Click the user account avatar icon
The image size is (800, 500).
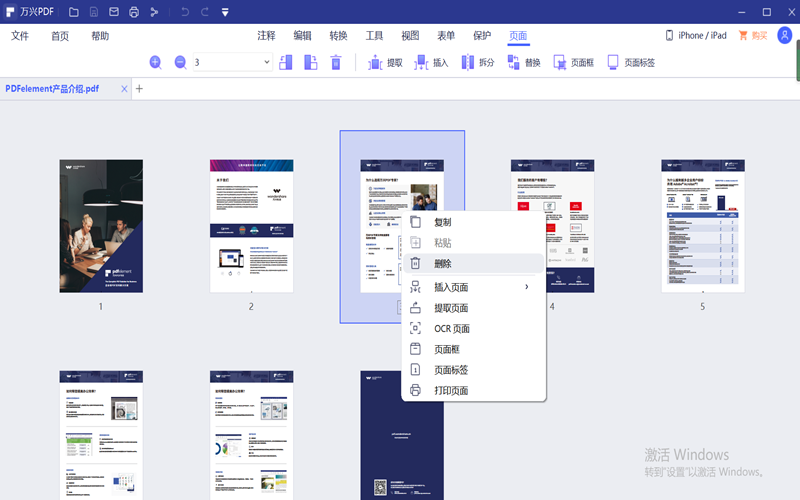pyautogui.click(x=784, y=36)
